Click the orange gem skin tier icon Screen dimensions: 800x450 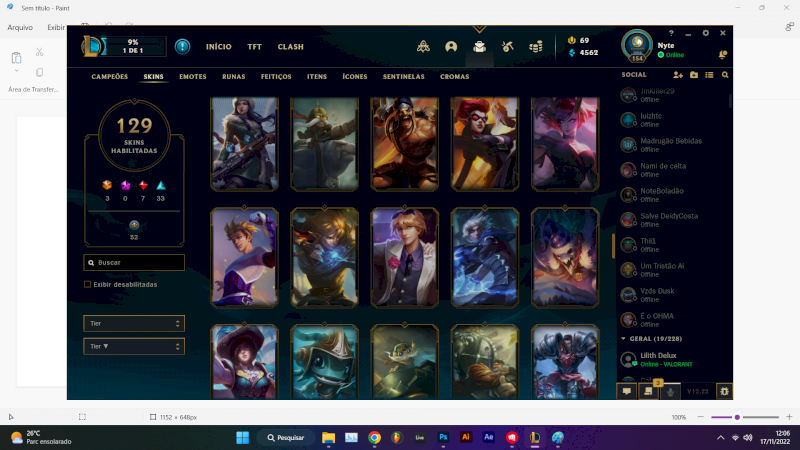point(107,185)
